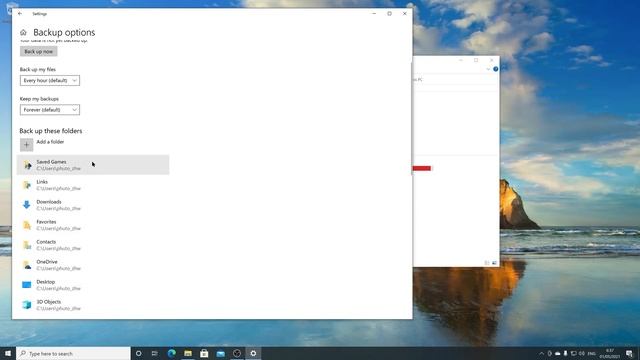
Task: Select the OneDrive folder entry
Action: pyautogui.click(x=93, y=265)
